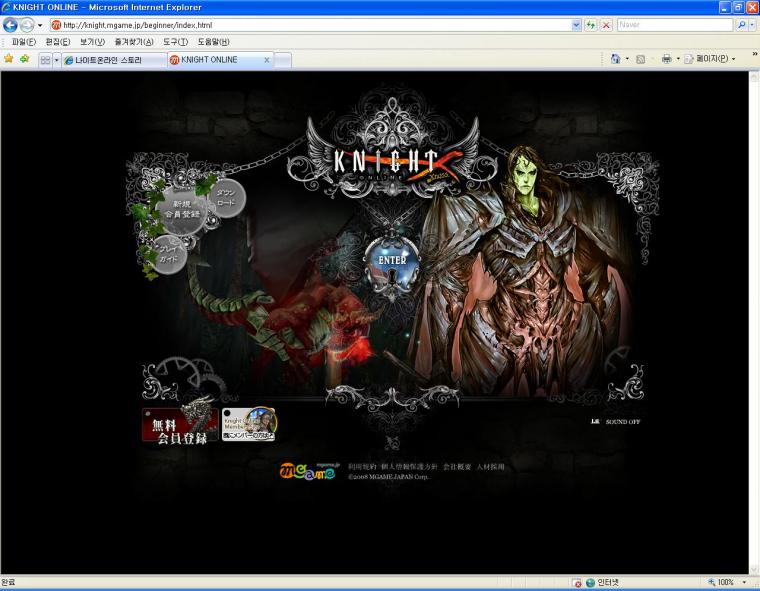
Task: Click the red 無料会員登録 banner
Action: 180,424
